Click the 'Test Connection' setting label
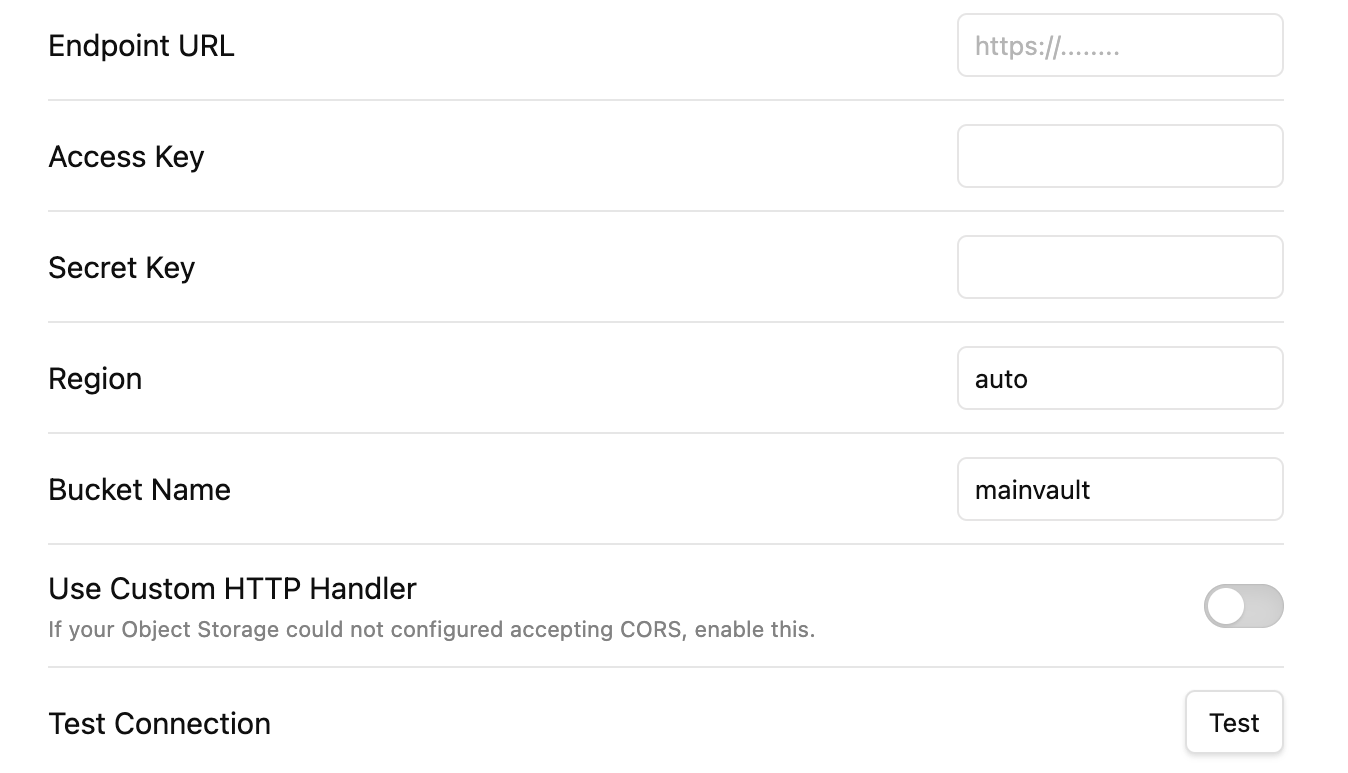 (159, 723)
